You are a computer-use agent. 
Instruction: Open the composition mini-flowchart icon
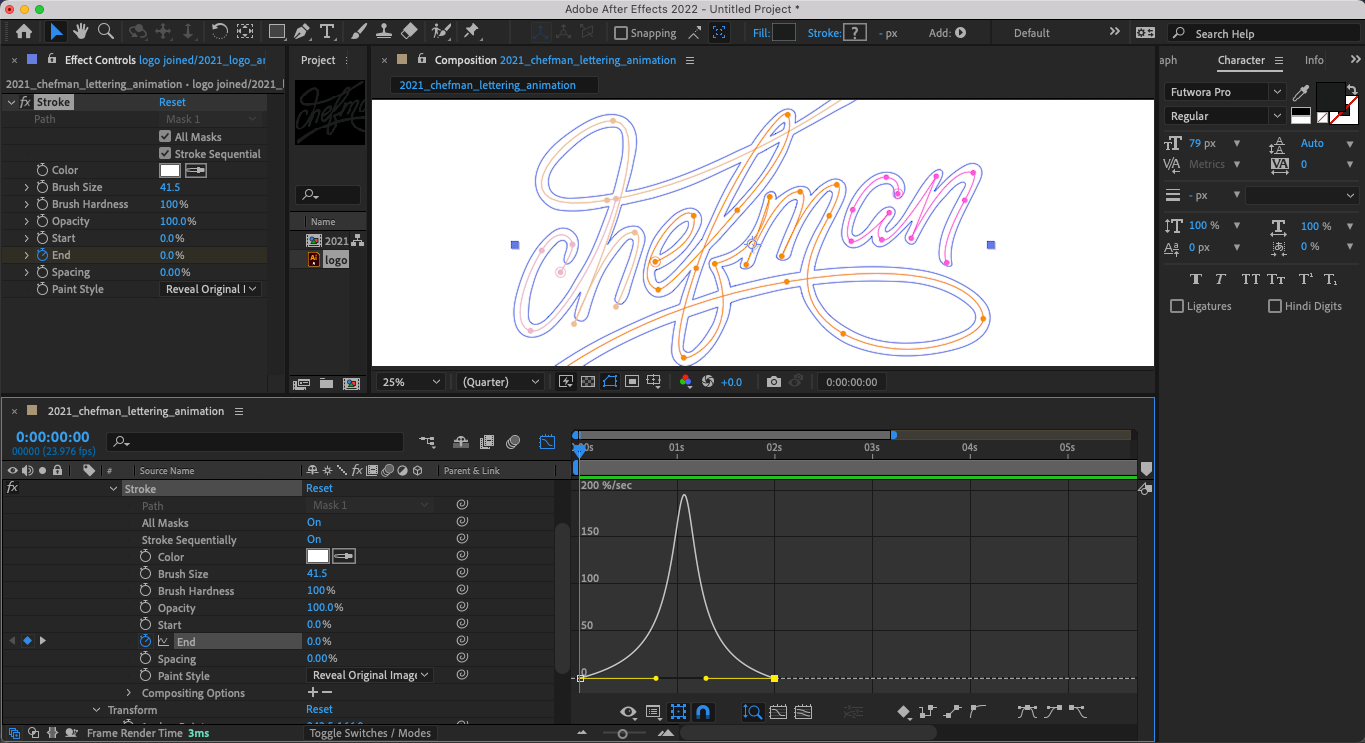point(428,442)
